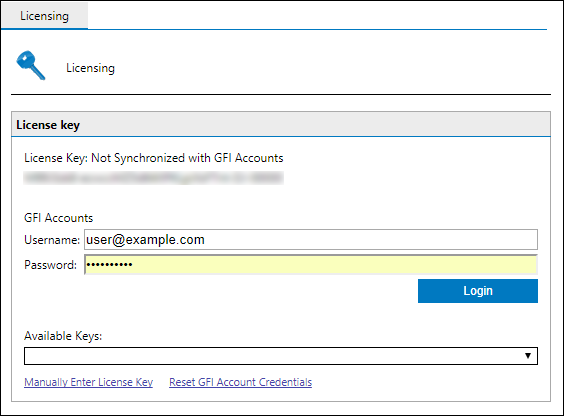Click the Available Keys: label
564x416 pixels.
(63, 336)
